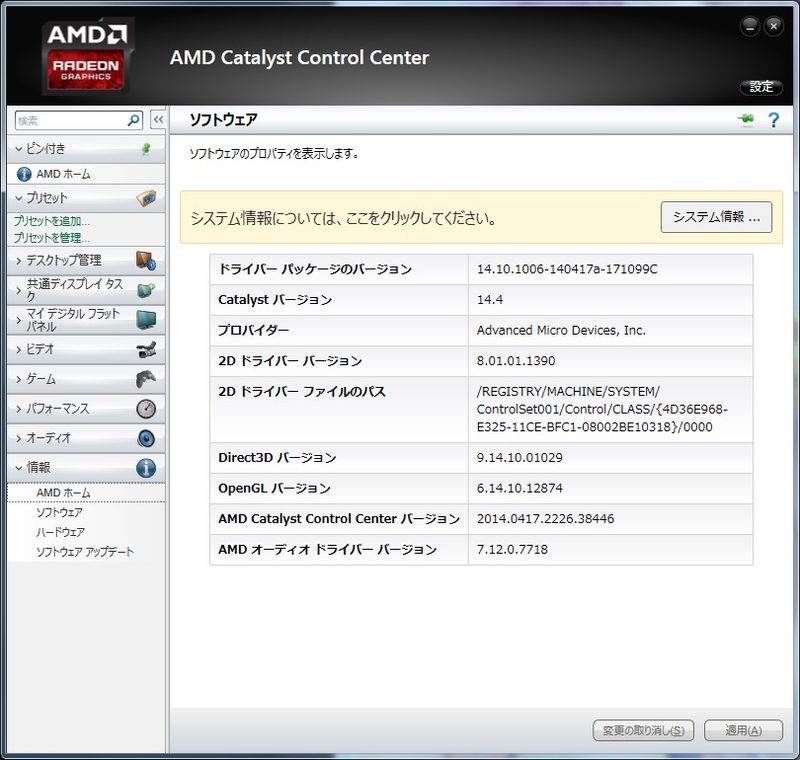Click the /REGISTRY/MACHINE/SYSTEM path value
The image size is (800, 760).
602,409
